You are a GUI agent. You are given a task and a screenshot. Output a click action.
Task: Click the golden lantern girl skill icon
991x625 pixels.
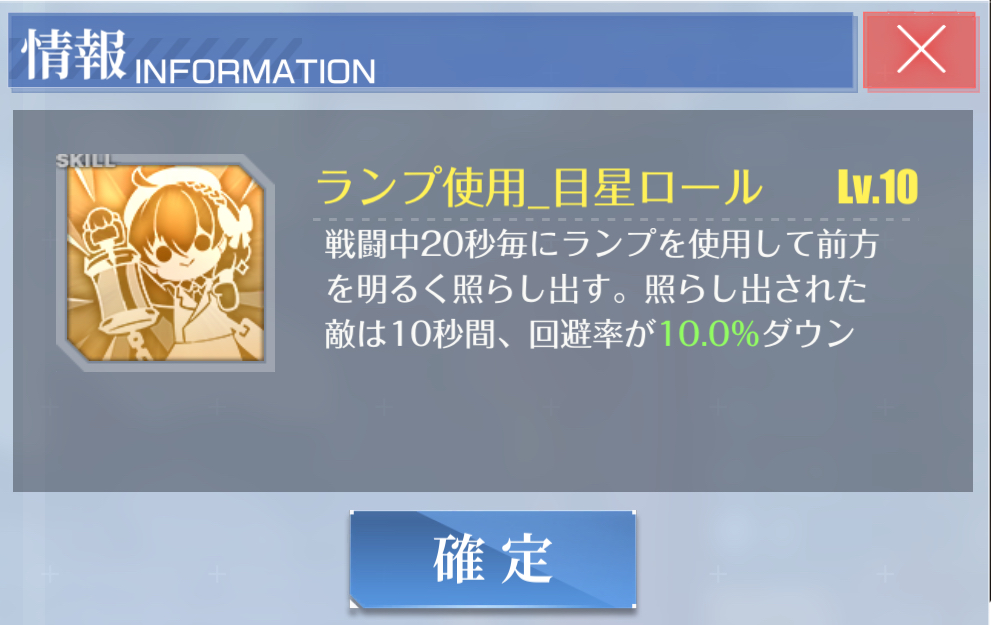tap(166, 263)
